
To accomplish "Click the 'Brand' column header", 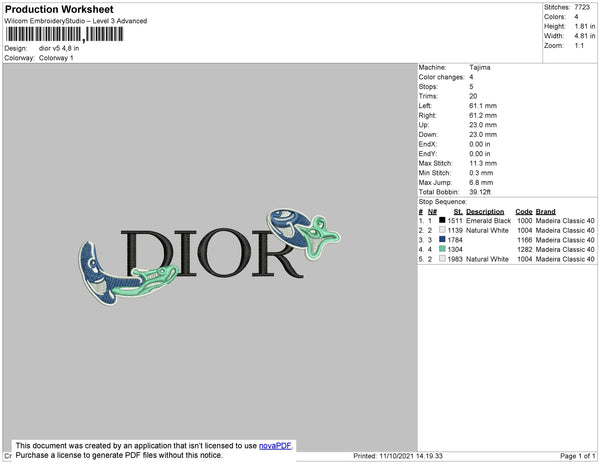I will click(x=545, y=212).
